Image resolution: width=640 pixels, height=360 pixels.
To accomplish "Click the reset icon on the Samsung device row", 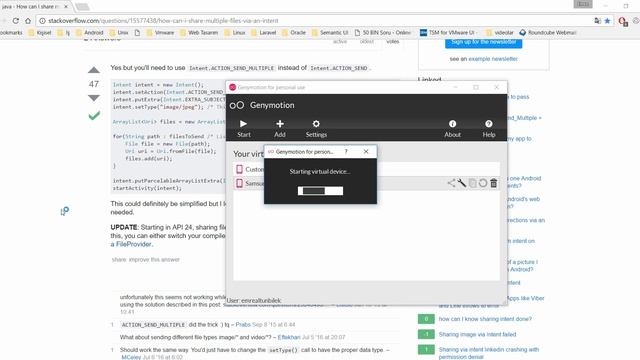I will (483, 183).
